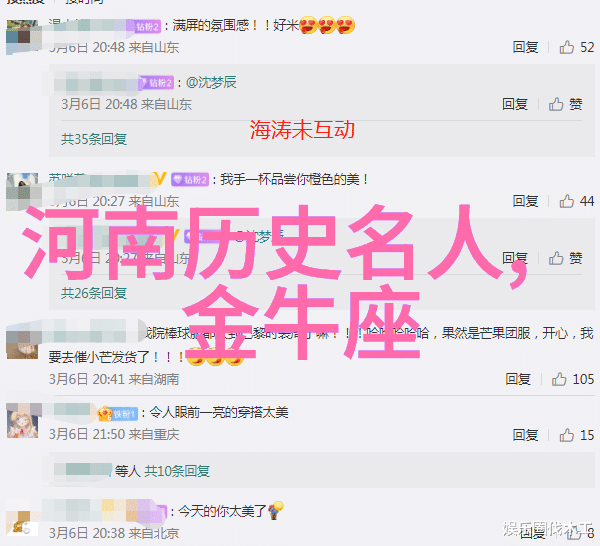Reply to 我手一杯品尝你橙色的美 comment
Screen dimensions: 600x546
[x=525, y=201]
